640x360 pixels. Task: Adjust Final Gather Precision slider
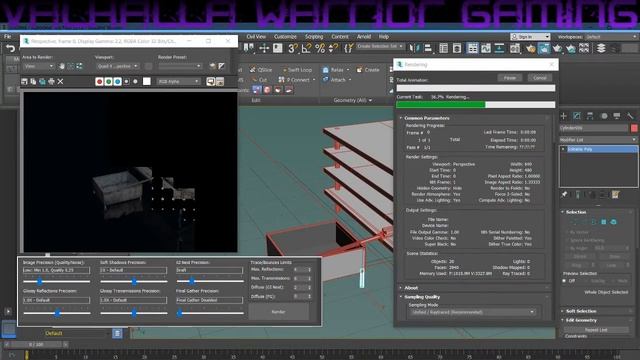180,313
